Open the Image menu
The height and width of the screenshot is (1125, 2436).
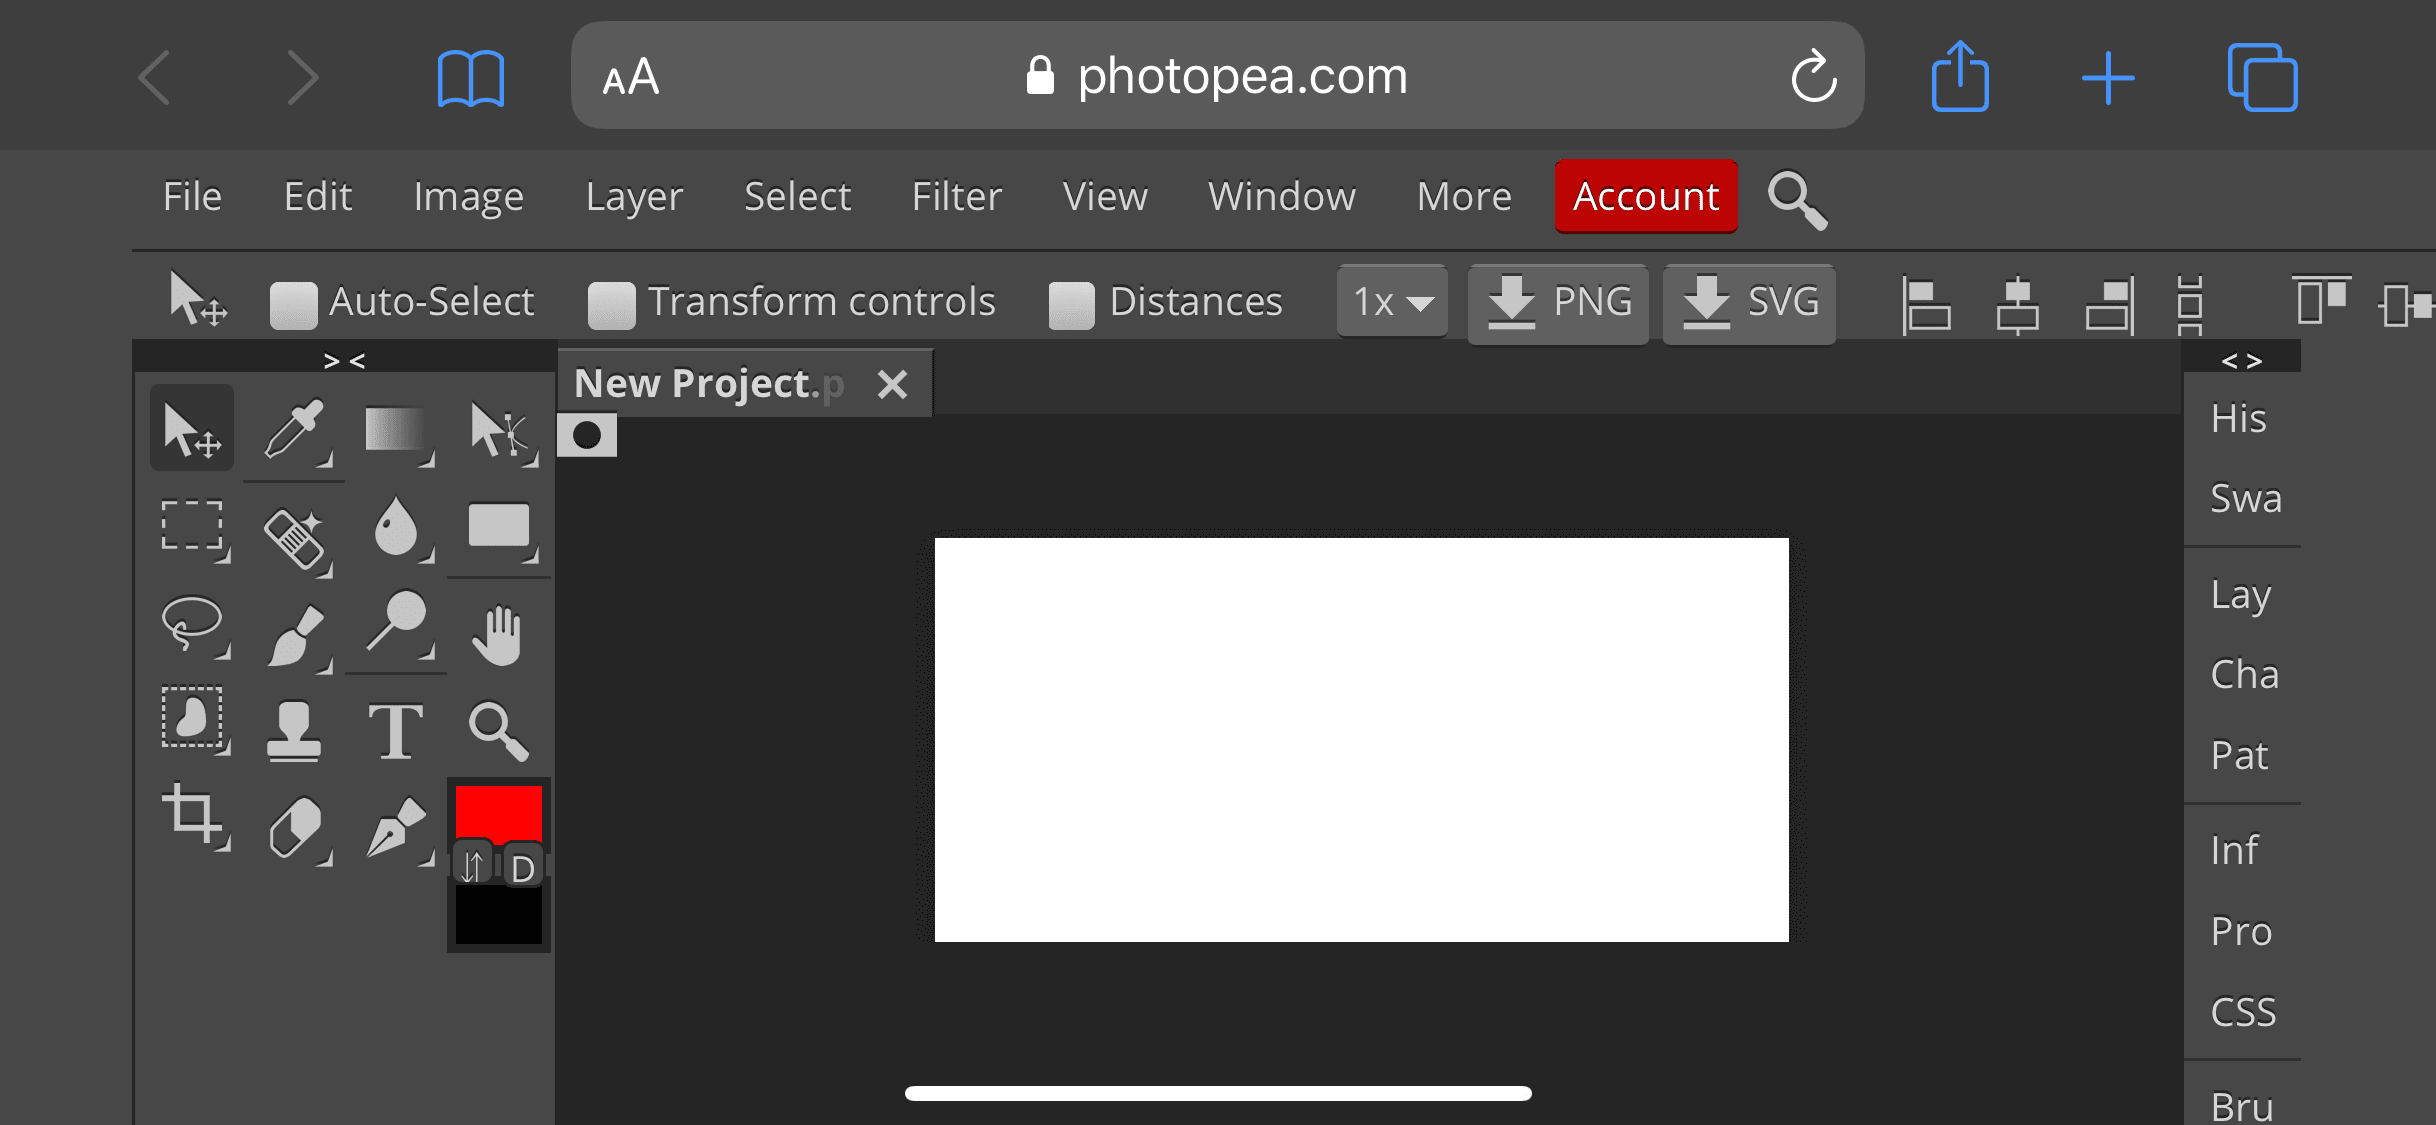(468, 196)
